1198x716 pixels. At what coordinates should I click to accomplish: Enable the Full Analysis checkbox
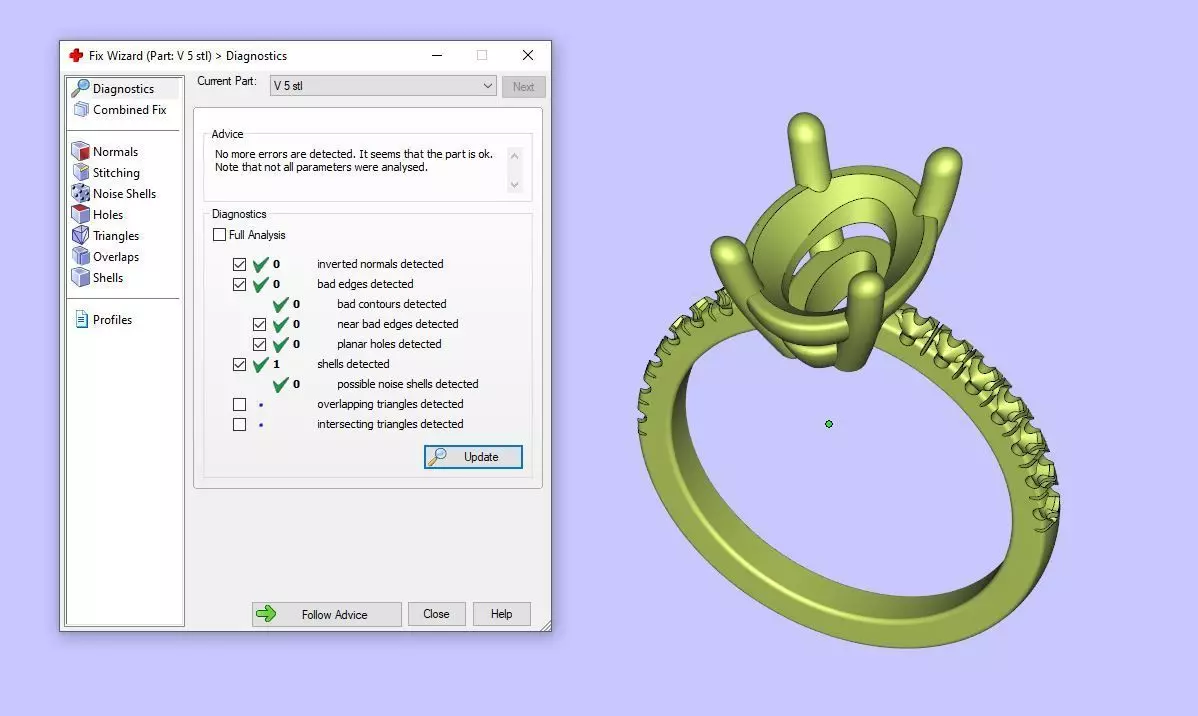[x=219, y=235]
